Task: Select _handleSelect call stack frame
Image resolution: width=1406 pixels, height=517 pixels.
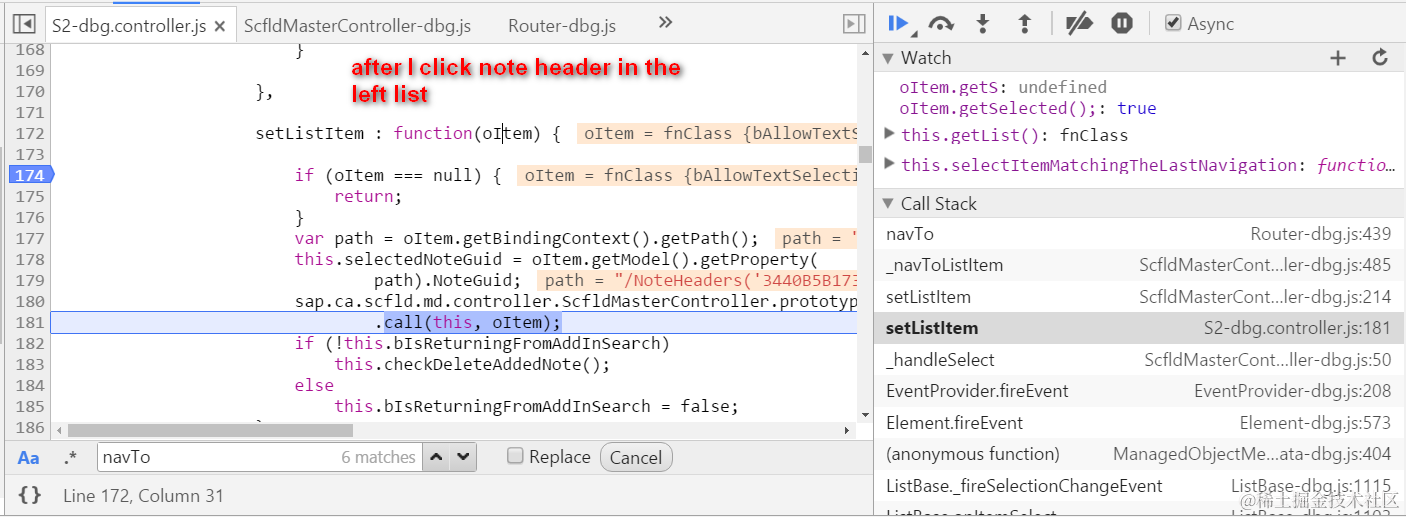Action: click(1140, 360)
